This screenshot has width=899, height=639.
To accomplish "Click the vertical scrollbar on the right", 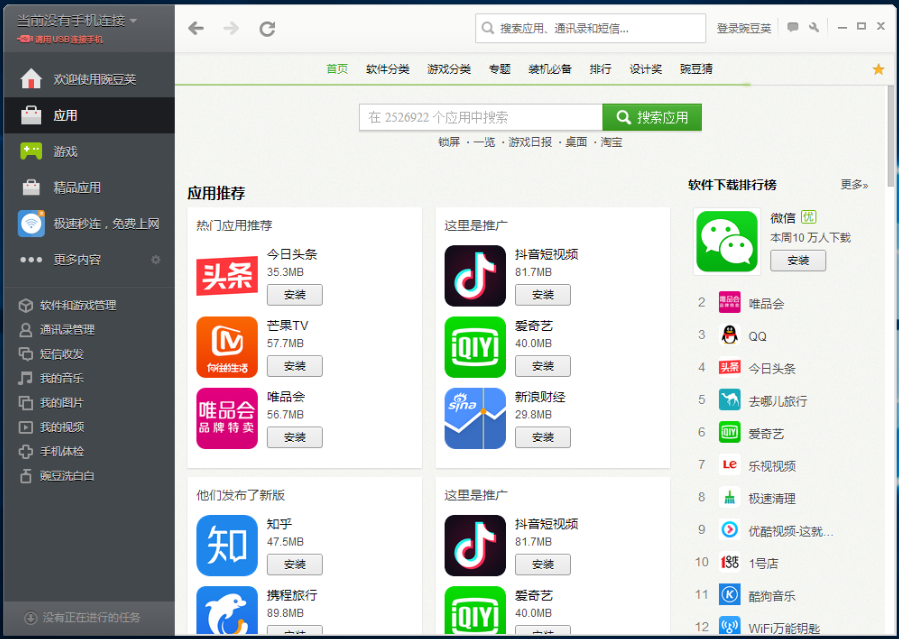I will click(890, 136).
